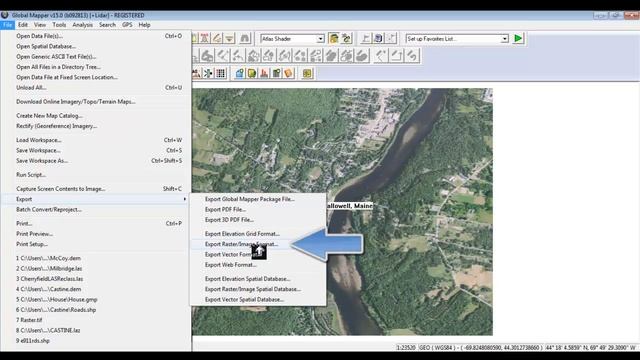Click the green squiggle icon beside the hill shading button
Screen dimensions: 640x360
pyautogui.click(x=347, y=38)
